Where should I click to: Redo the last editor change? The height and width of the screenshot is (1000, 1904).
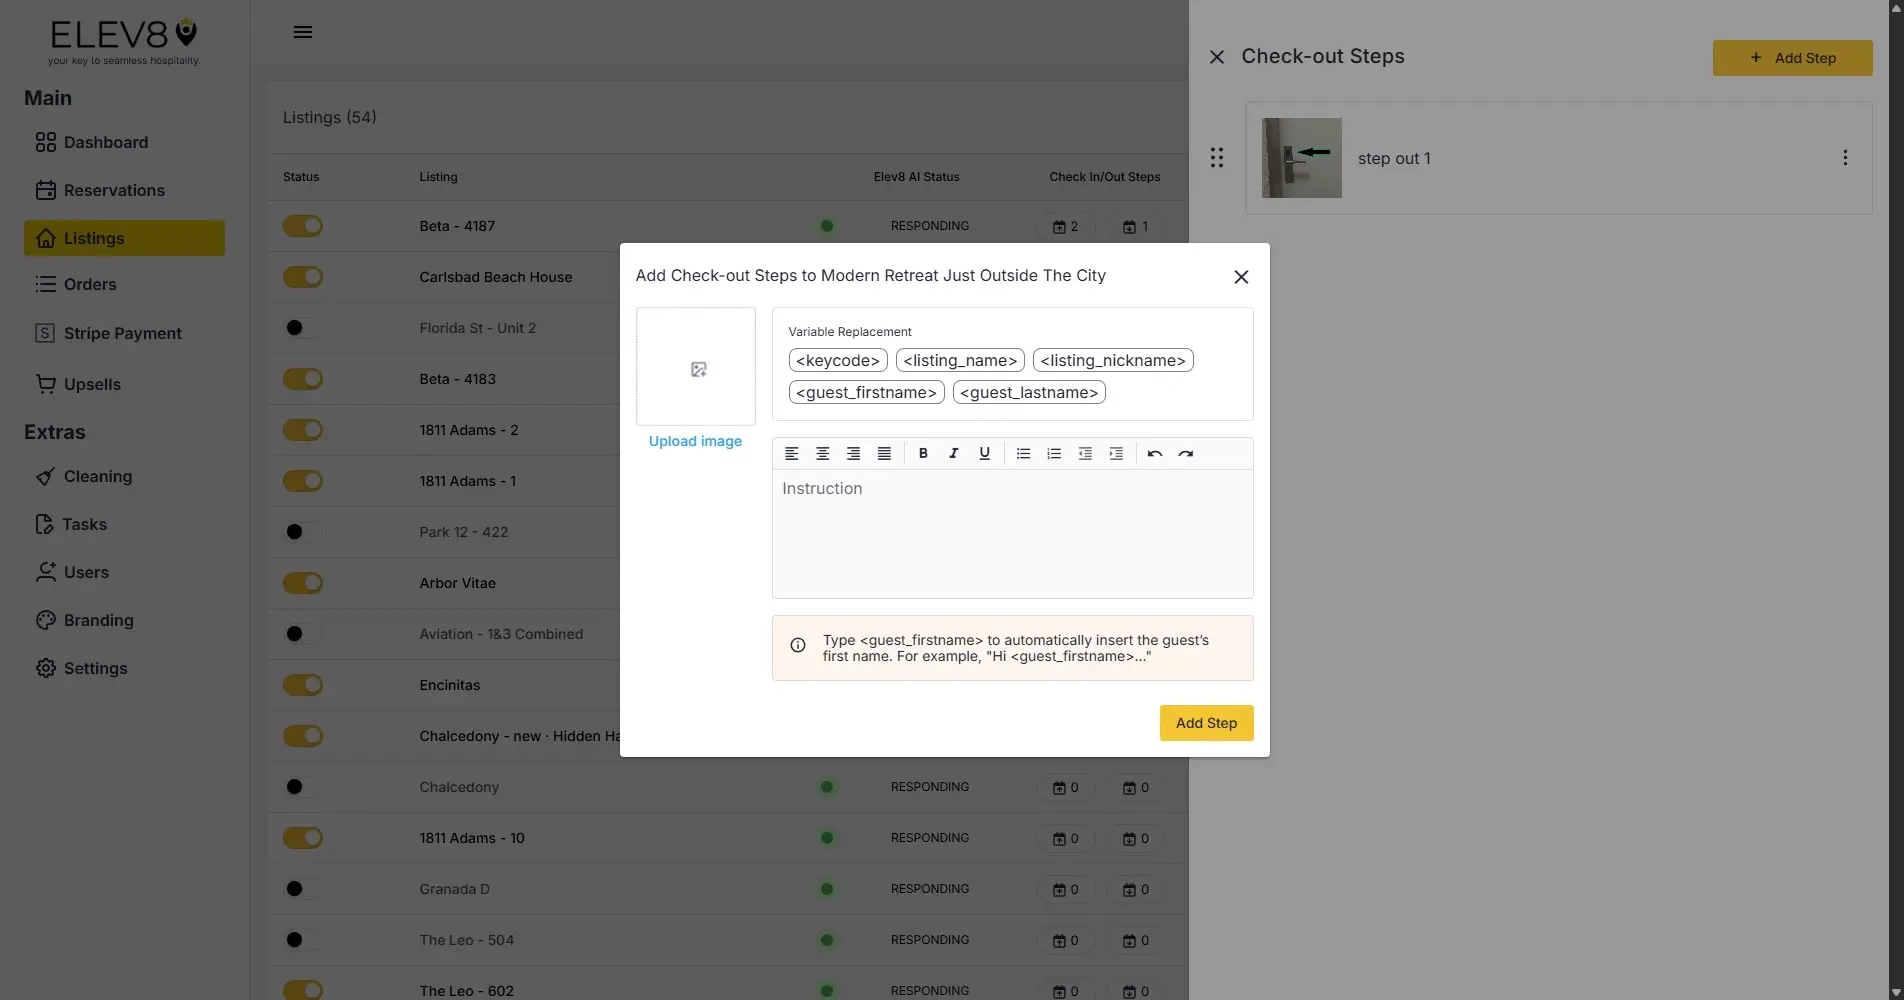[1186, 453]
